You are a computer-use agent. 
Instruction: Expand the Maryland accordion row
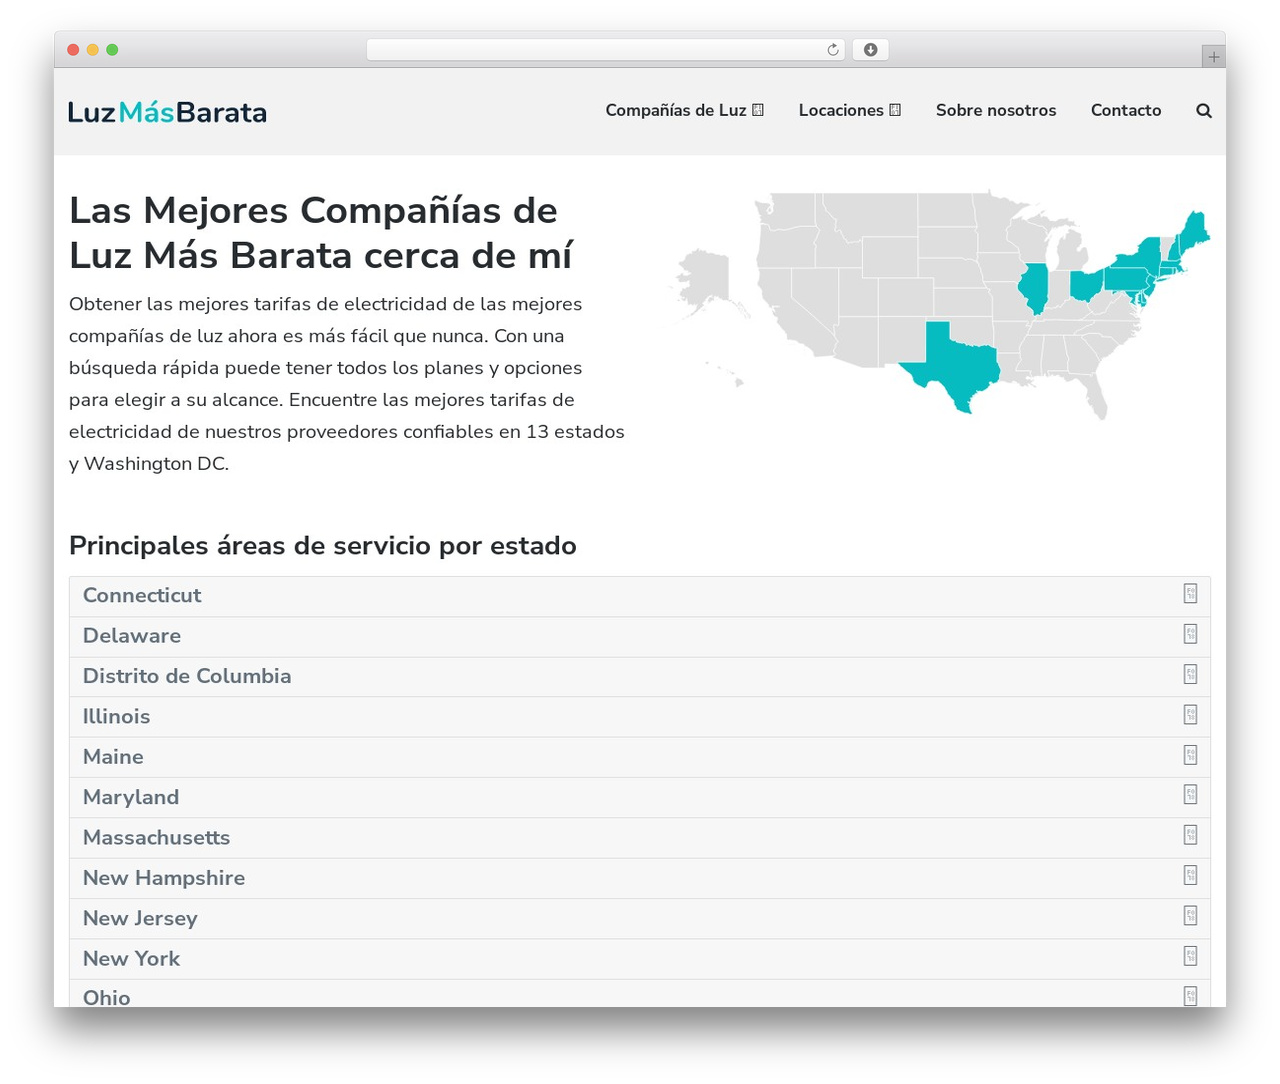[640, 797]
